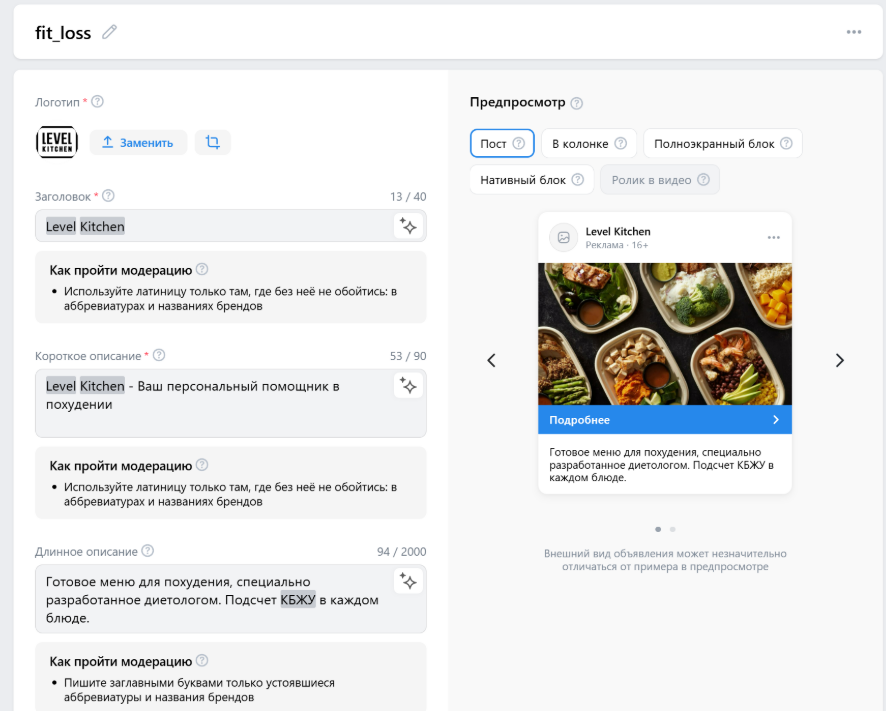Switch to the Полноэкранный блок preview tab
Image resolution: width=886 pixels, height=711 pixels.
coord(723,144)
